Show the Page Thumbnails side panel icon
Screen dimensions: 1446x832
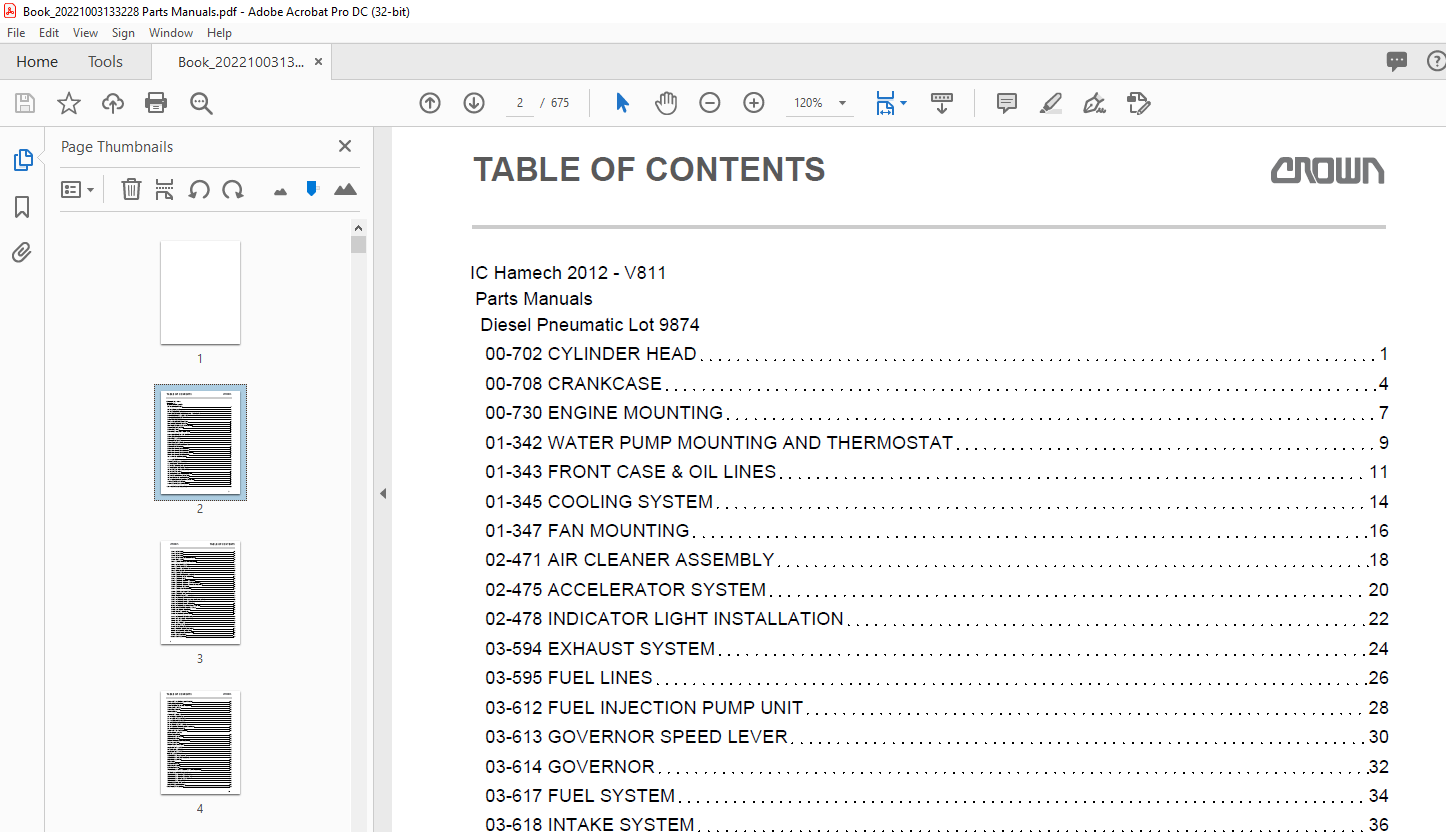(22, 160)
